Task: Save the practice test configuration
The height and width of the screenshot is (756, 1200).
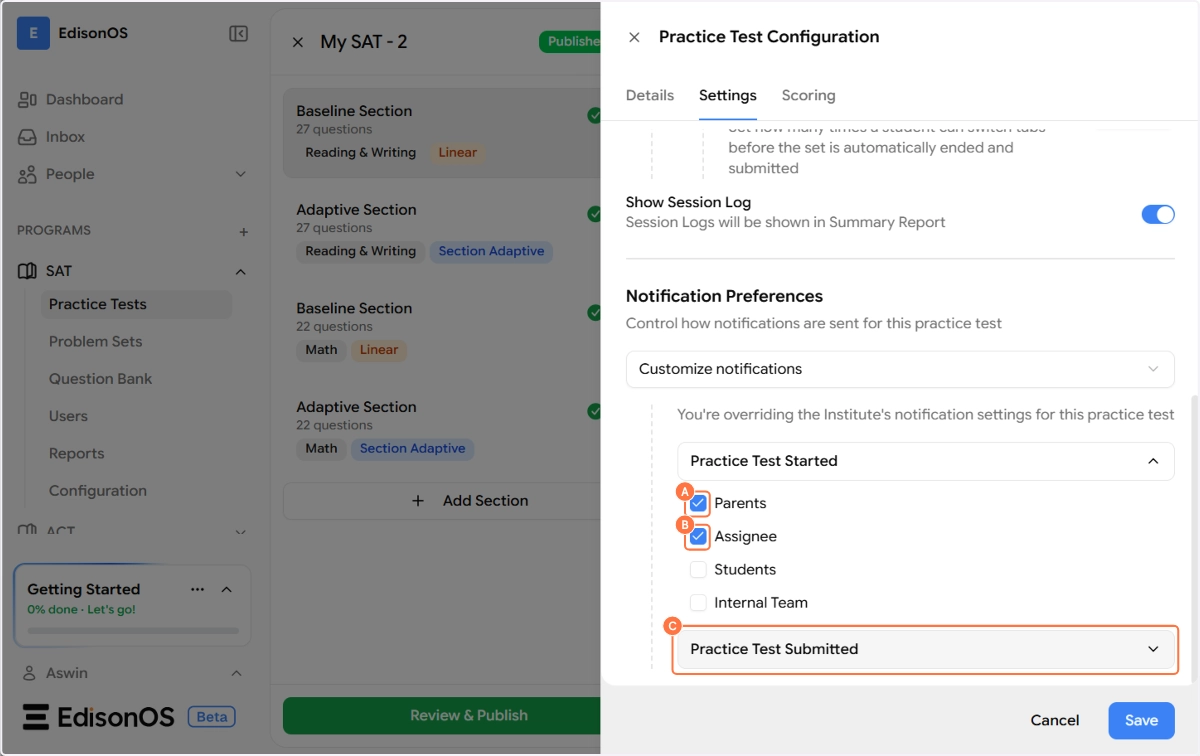Action: click(1140, 720)
